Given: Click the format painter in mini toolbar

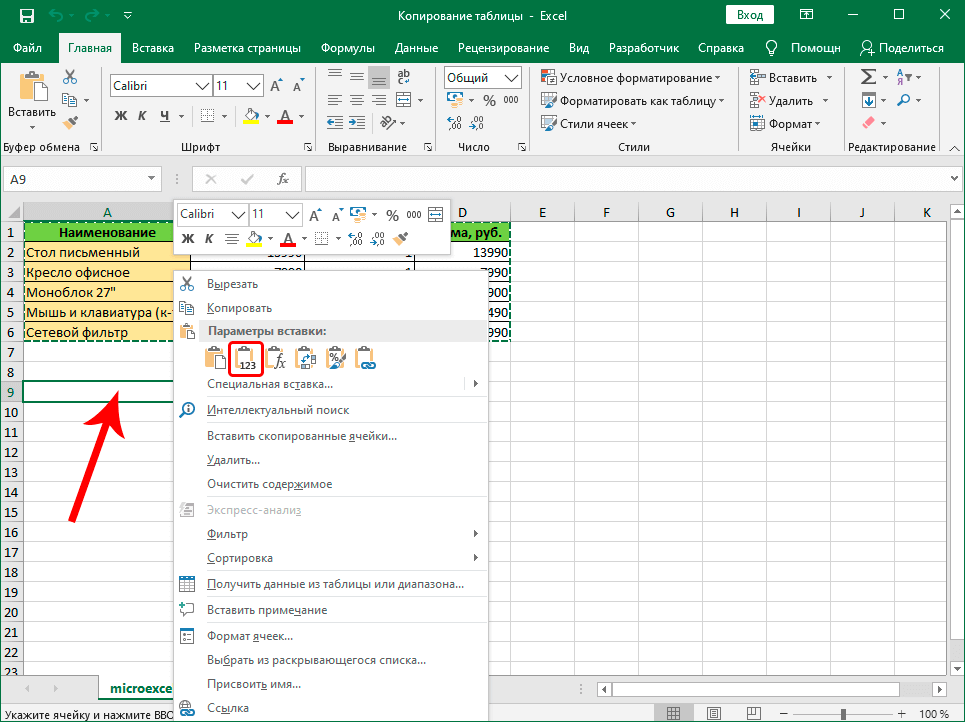Looking at the screenshot, I should pos(402,239).
